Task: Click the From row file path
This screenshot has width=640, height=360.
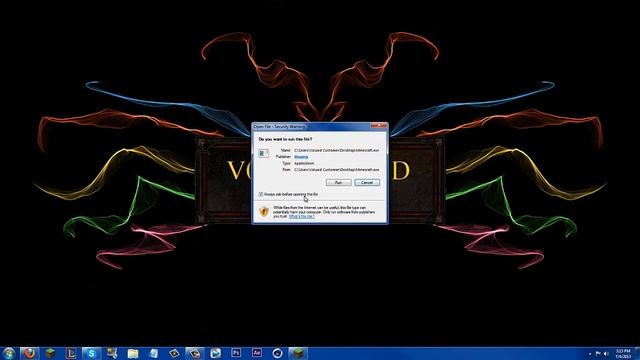Action: (x=336, y=169)
